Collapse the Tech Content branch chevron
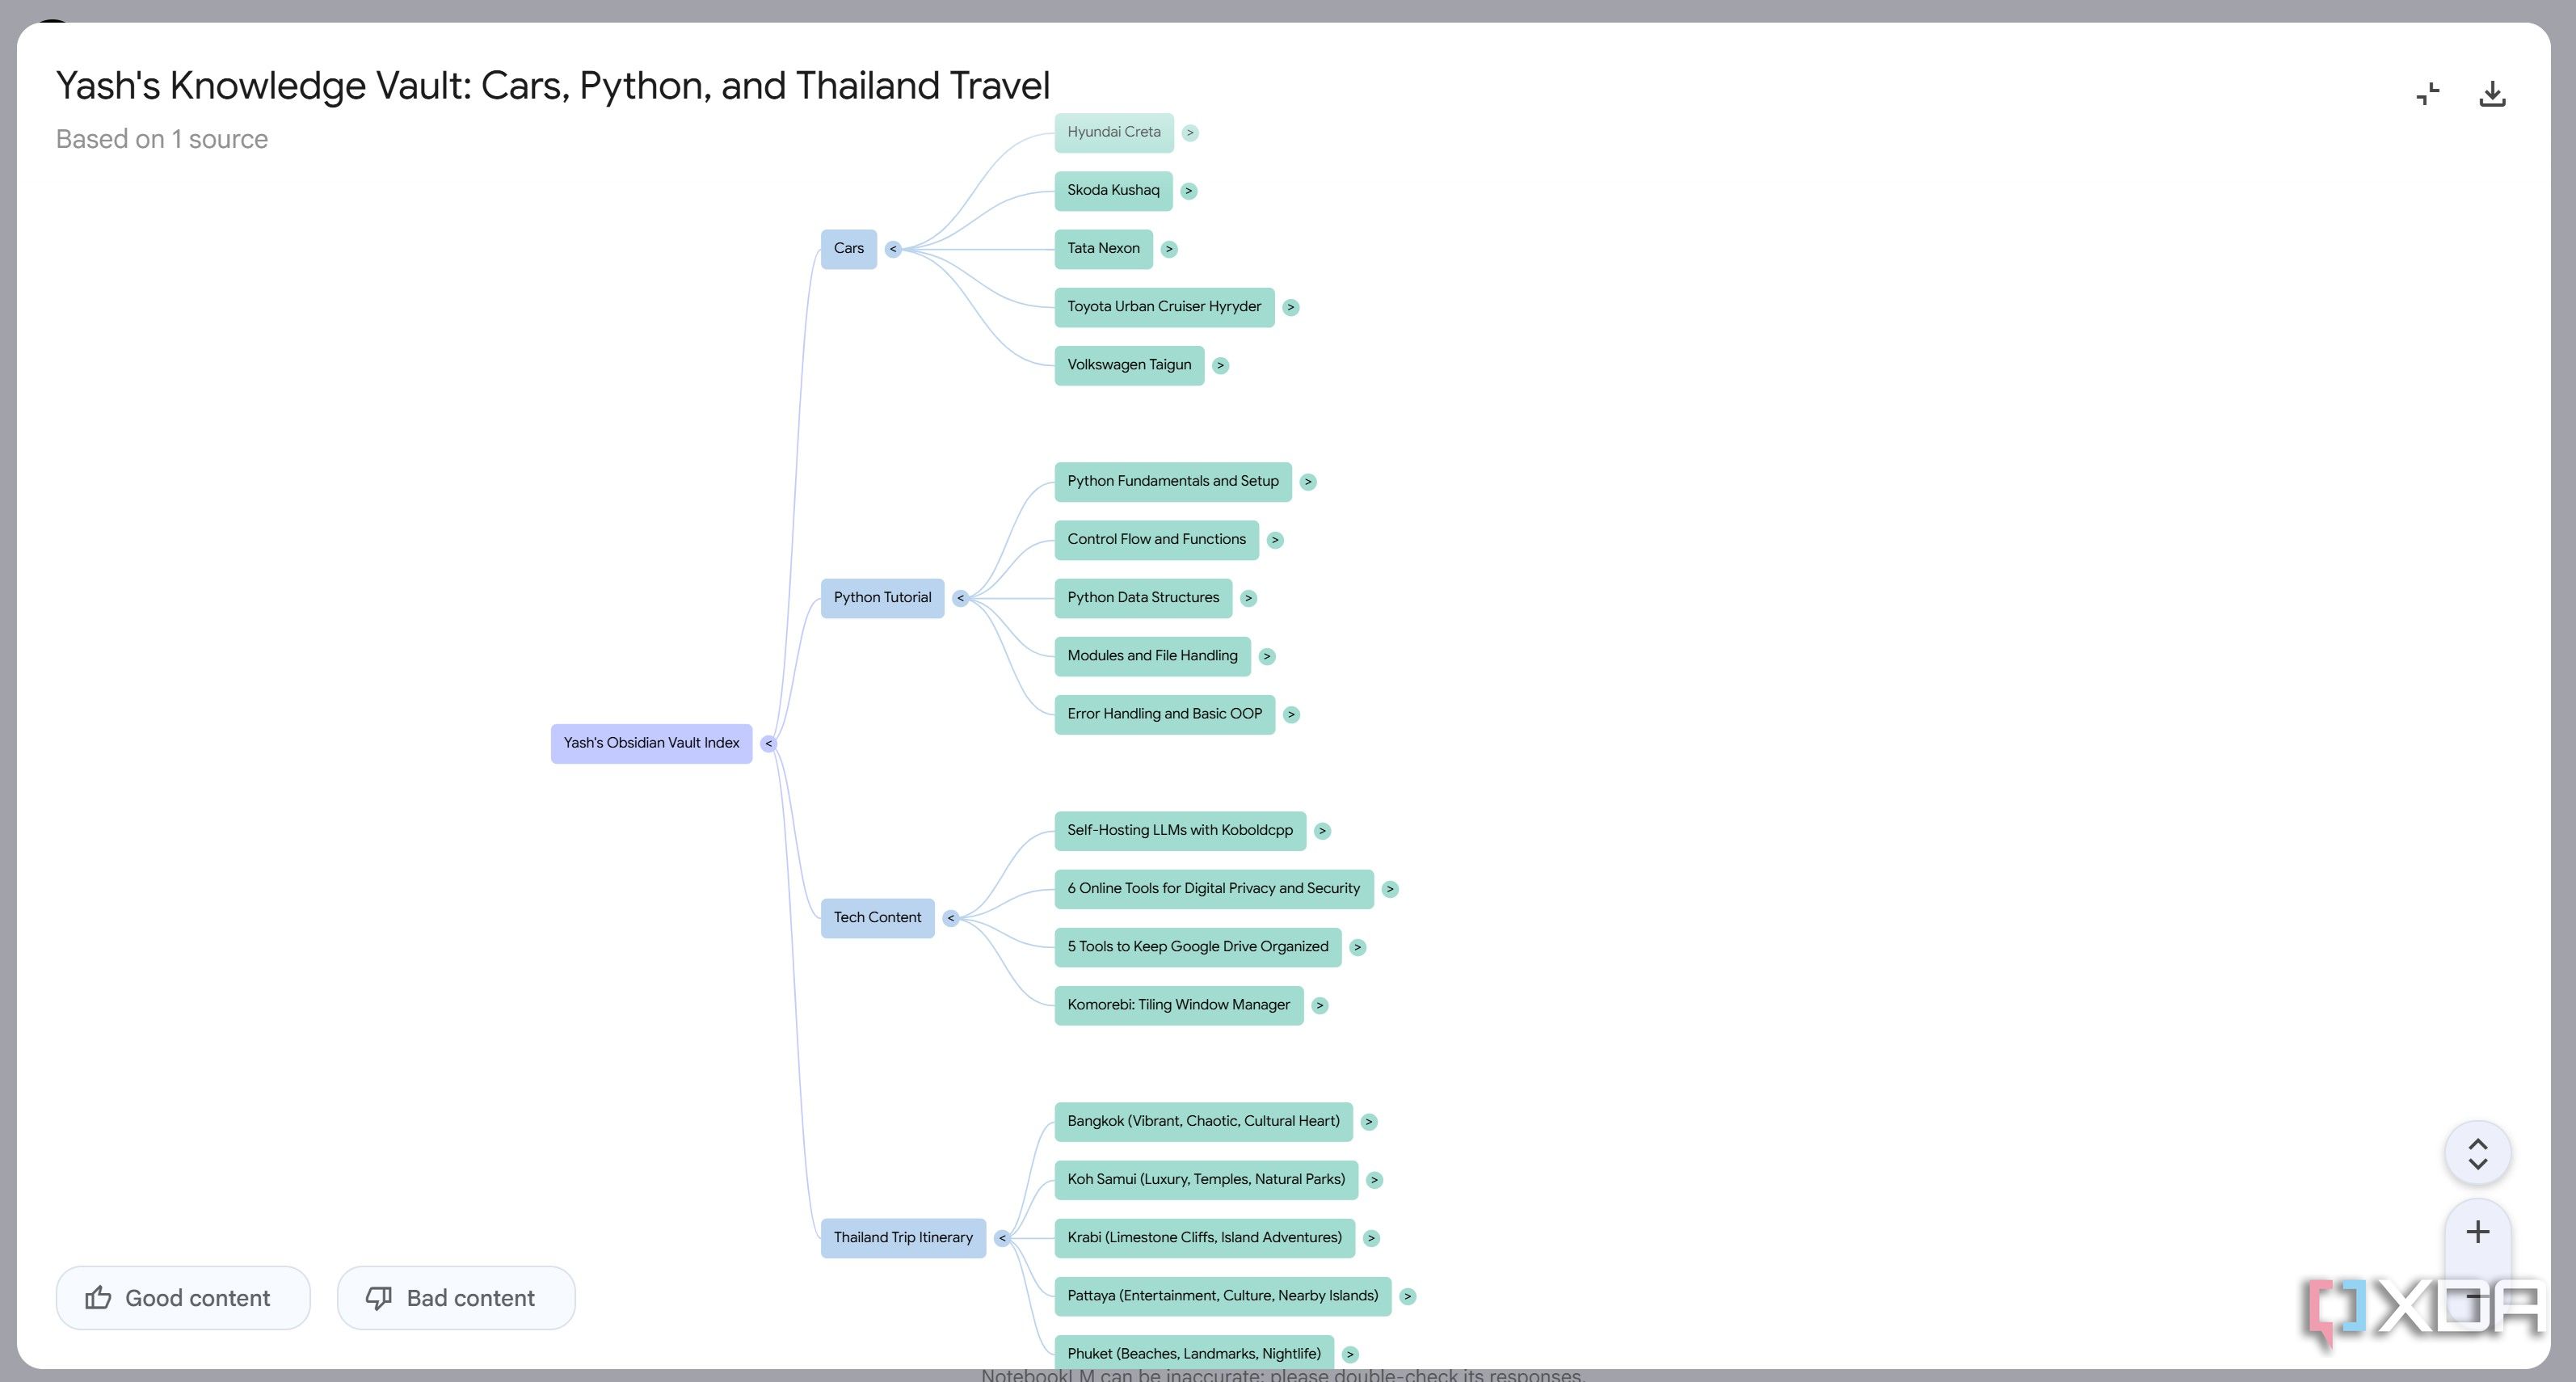The image size is (2576, 1382). click(x=950, y=918)
